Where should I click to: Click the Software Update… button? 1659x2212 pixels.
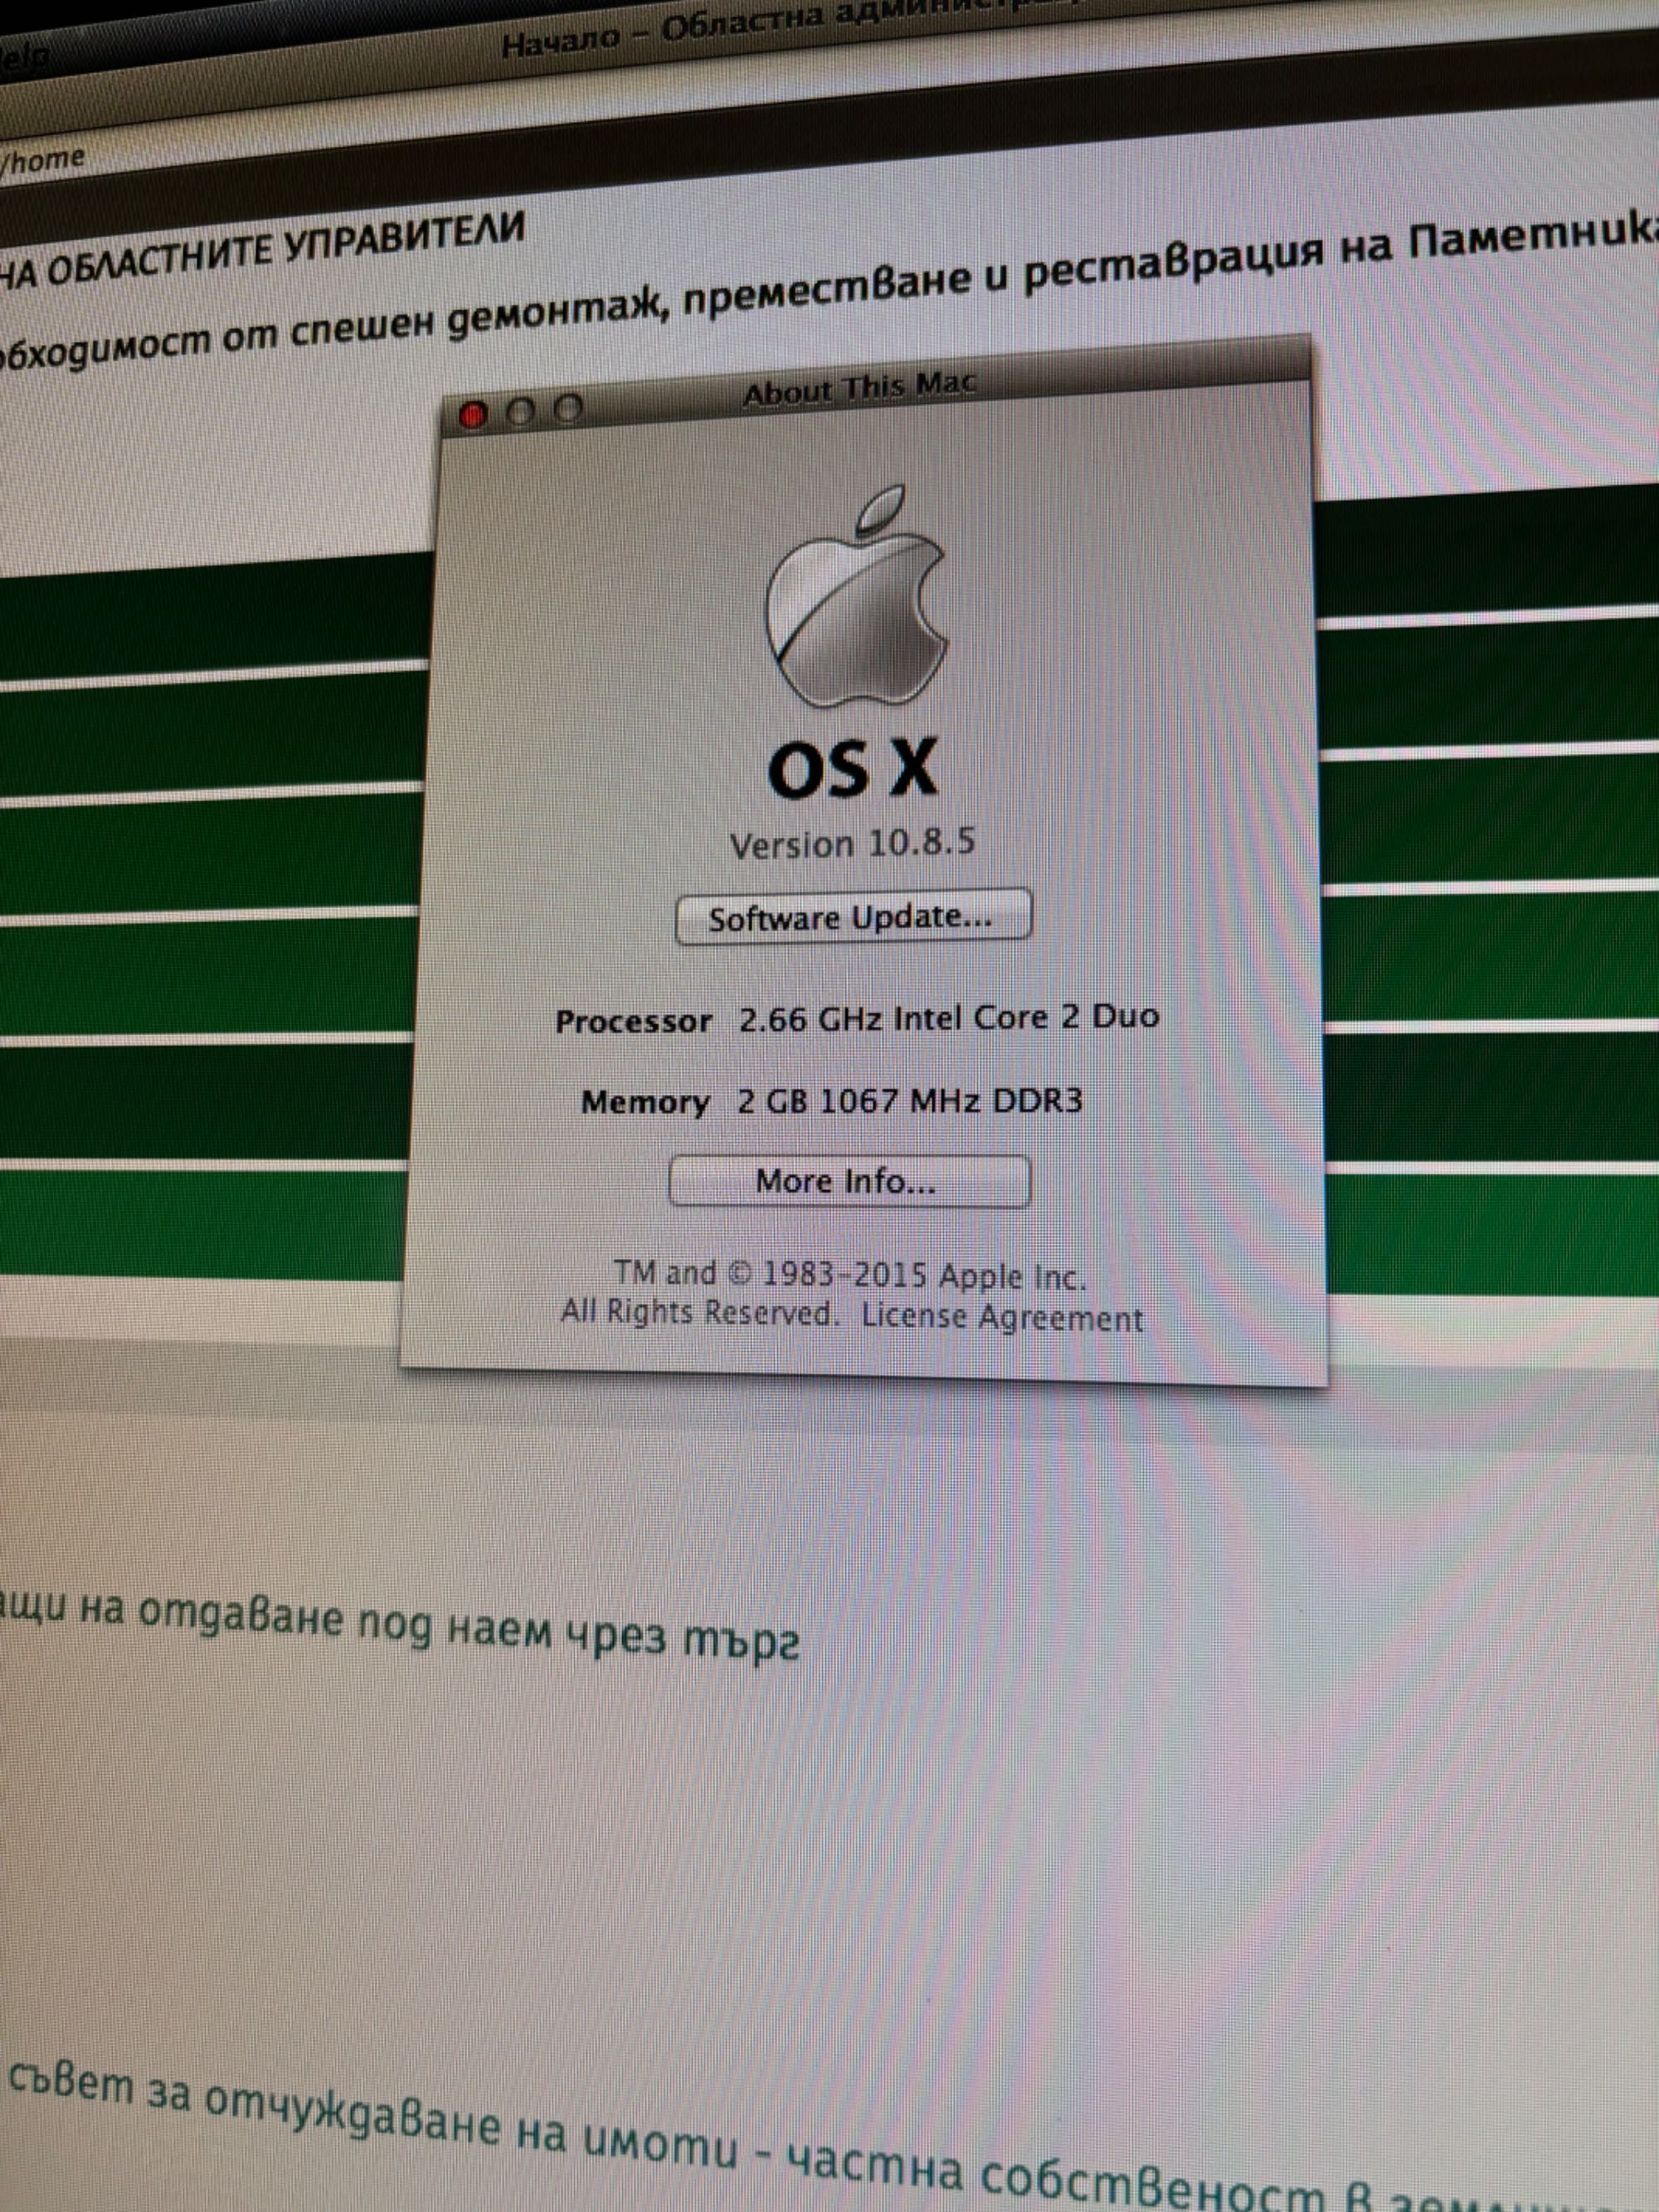[x=853, y=916]
